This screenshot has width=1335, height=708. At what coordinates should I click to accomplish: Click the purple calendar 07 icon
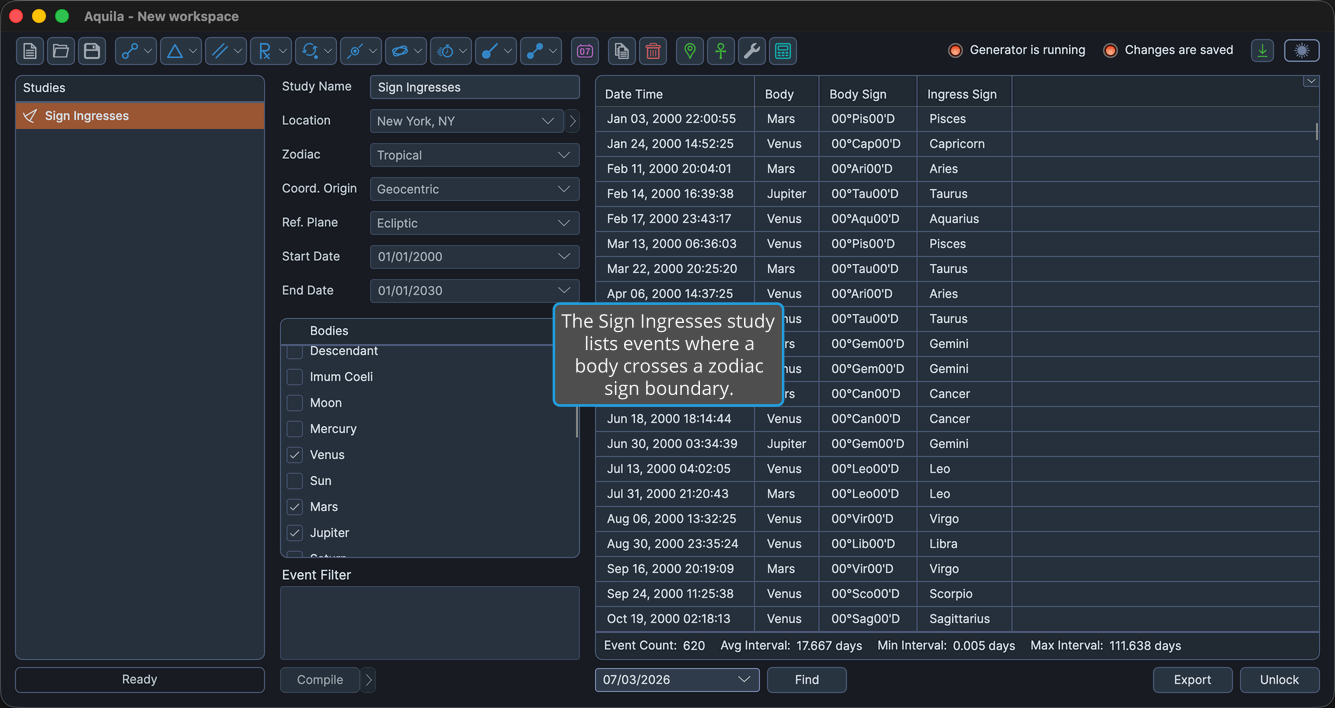coord(585,51)
